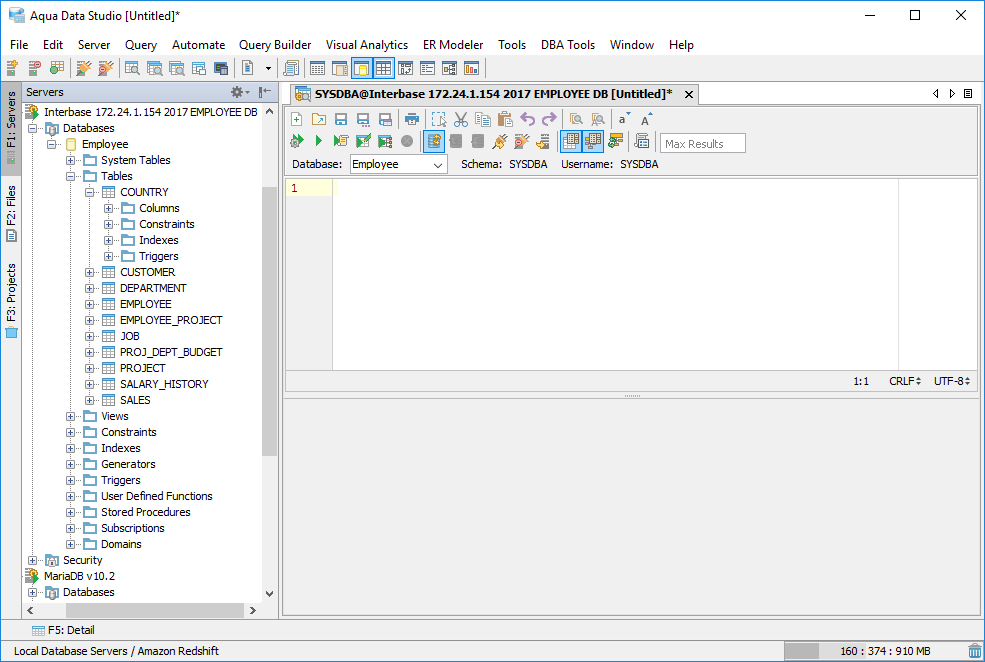The image size is (985, 662).
Task: Click the green Execute play arrow
Action: 318,141
